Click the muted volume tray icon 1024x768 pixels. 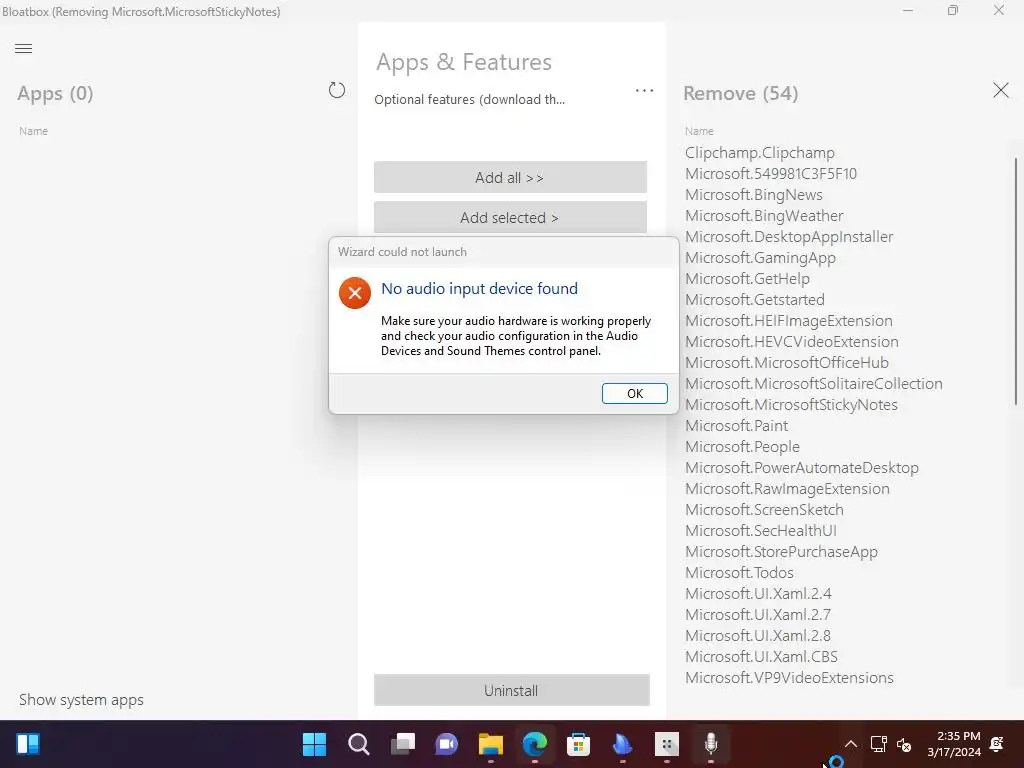coord(904,744)
